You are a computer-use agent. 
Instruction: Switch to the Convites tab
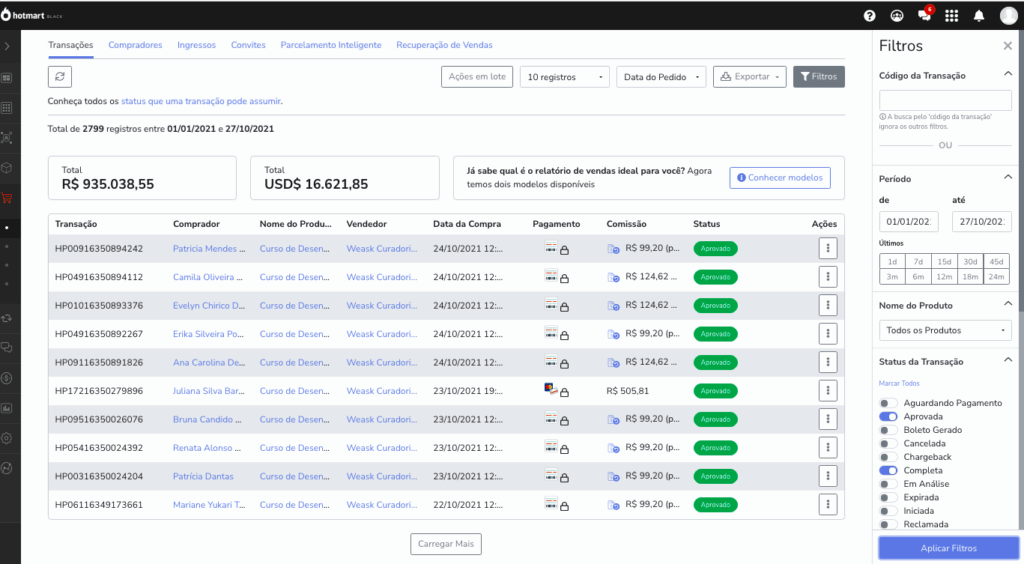tap(248, 45)
